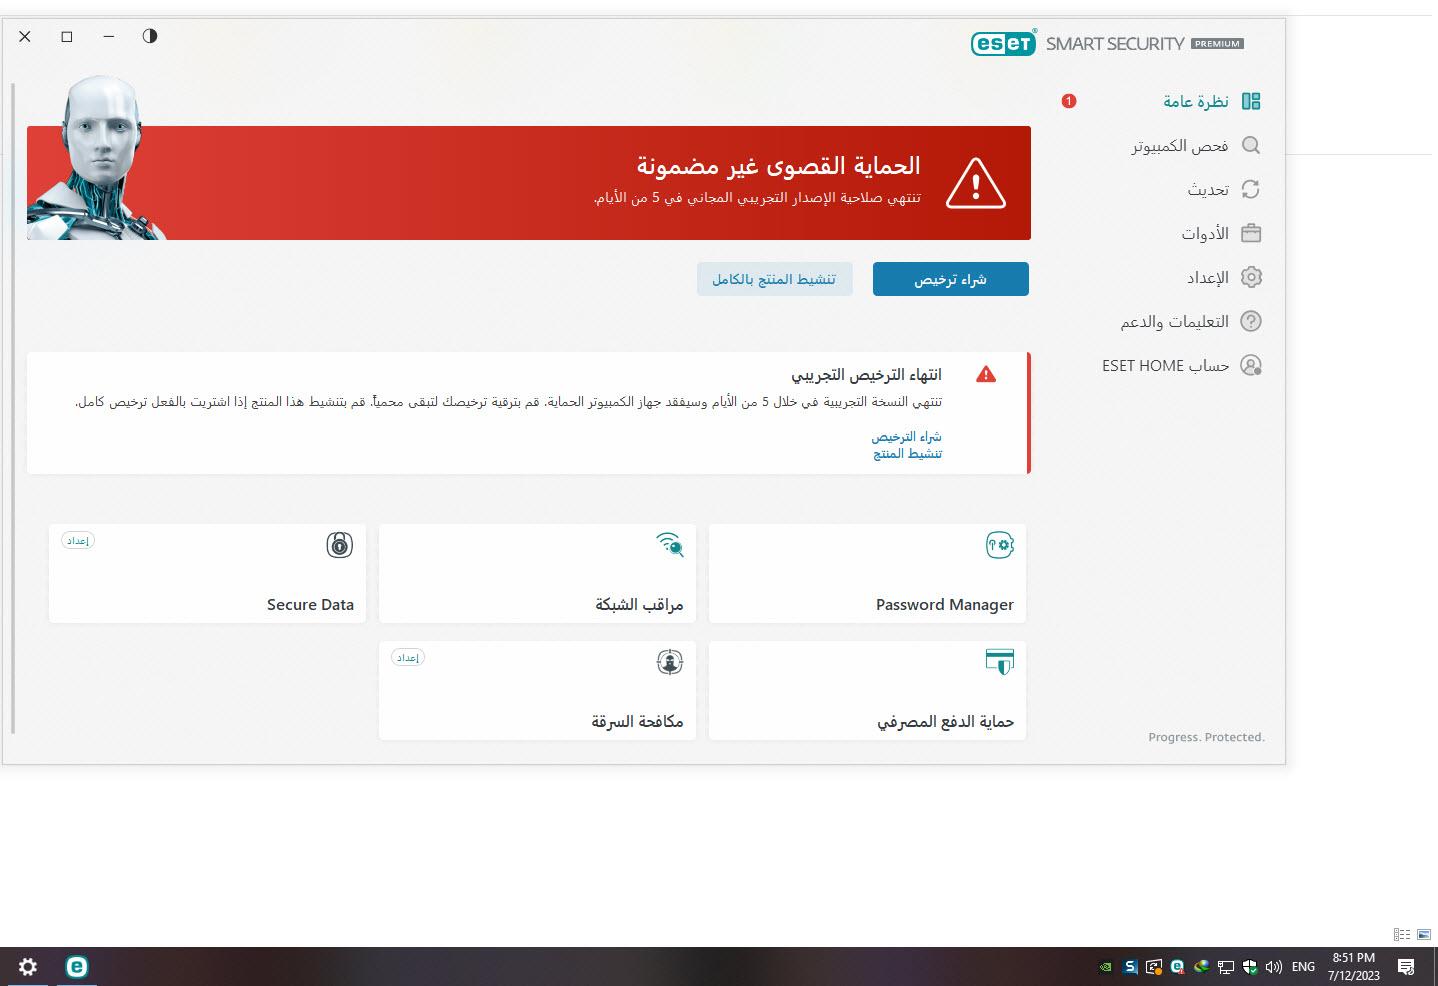Open Banking payment protection (حماية الدفع المصرفي) tile

coord(867,690)
